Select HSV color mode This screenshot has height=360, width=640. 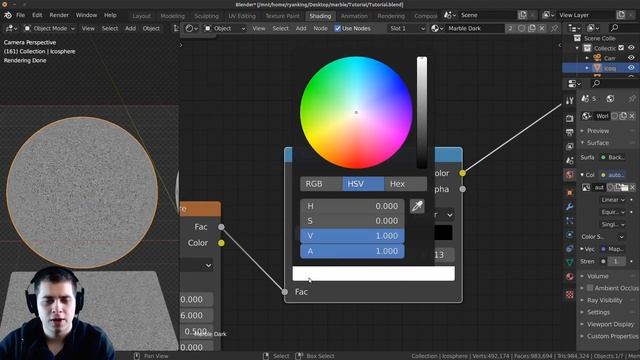pyautogui.click(x=363, y=184)
